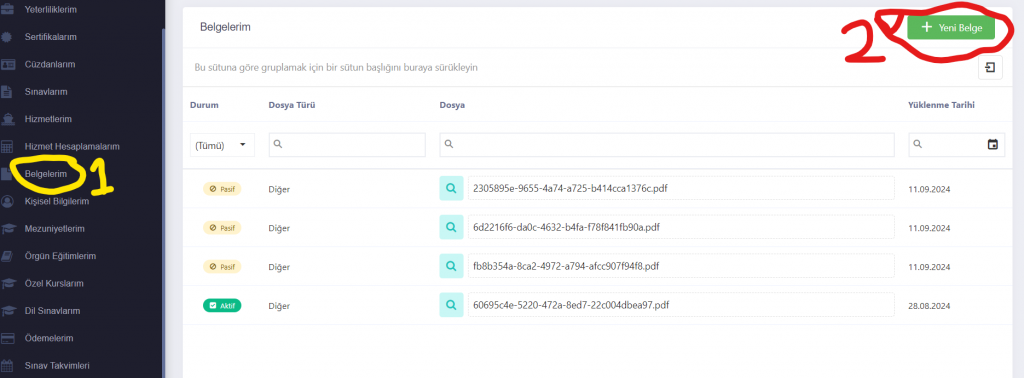Click the sidebar vertical scrollbar

point(163,203)
